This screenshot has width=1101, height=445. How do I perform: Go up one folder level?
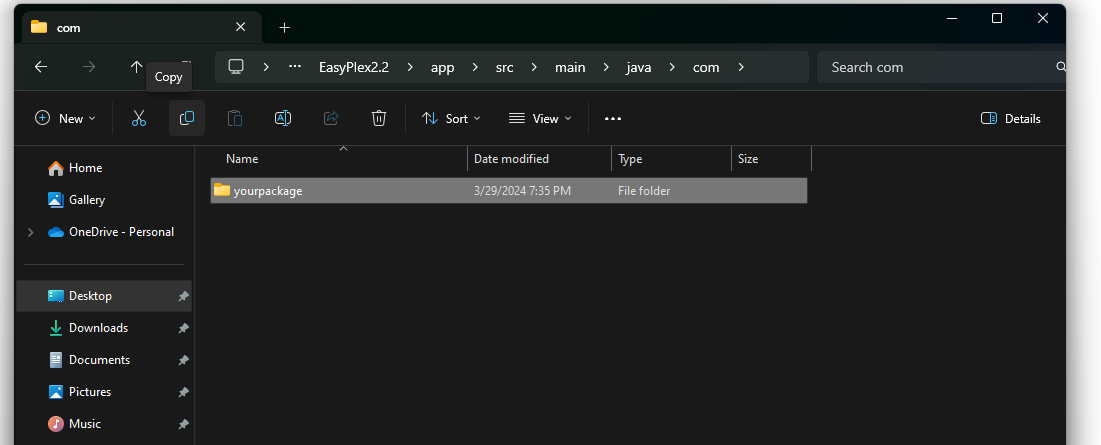136,67
